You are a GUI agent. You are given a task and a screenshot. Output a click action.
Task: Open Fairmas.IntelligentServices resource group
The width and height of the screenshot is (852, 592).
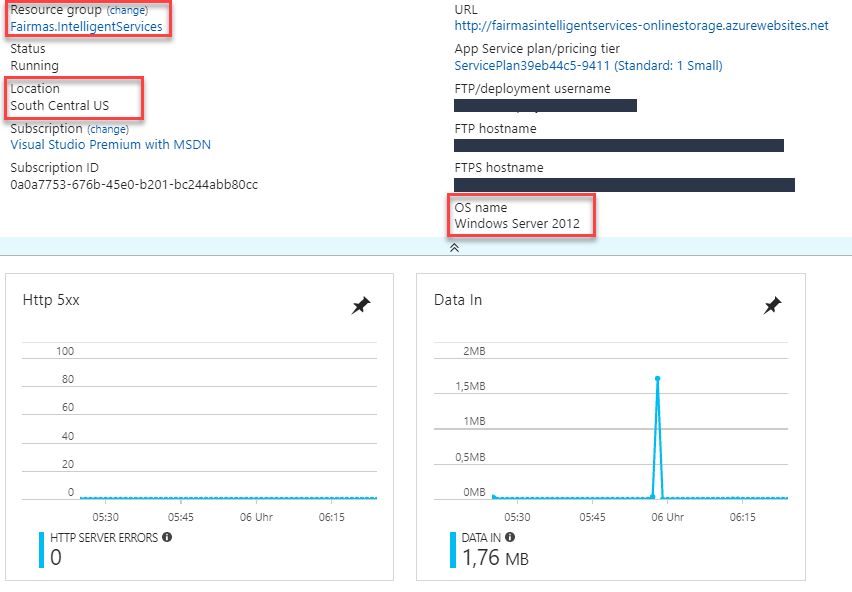86,27
